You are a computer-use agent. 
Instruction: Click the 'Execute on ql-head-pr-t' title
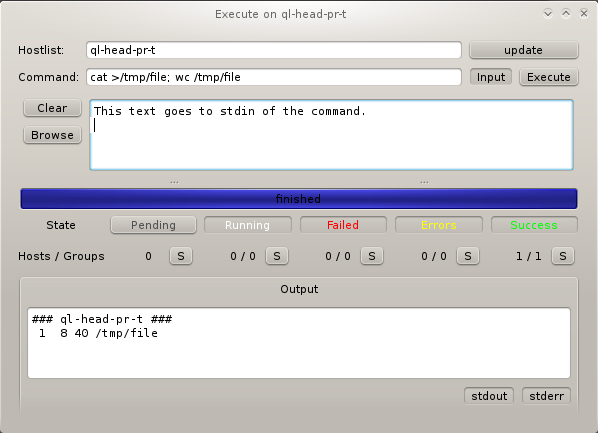(281, 14)
